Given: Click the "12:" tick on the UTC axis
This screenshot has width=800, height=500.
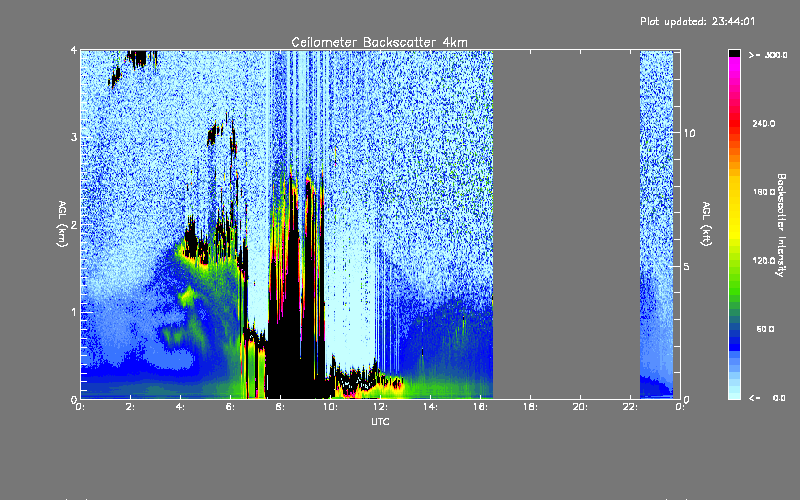Looking at the screenshot, I should pyautogui.click(x=380, y=407).
